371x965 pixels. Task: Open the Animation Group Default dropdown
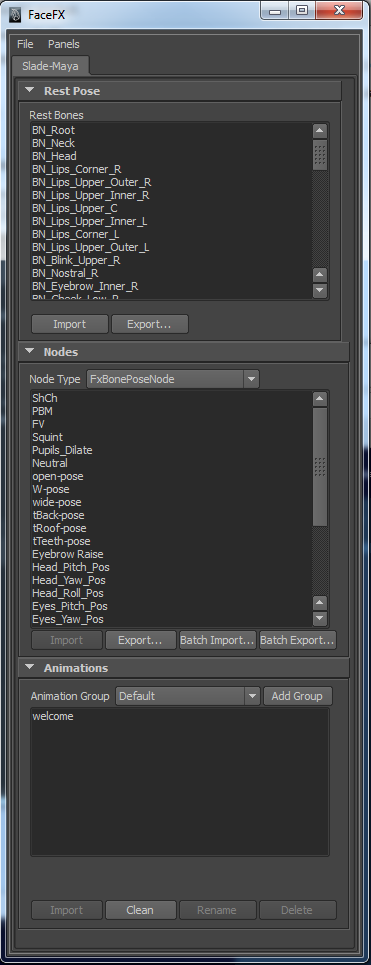coord(188,696)
